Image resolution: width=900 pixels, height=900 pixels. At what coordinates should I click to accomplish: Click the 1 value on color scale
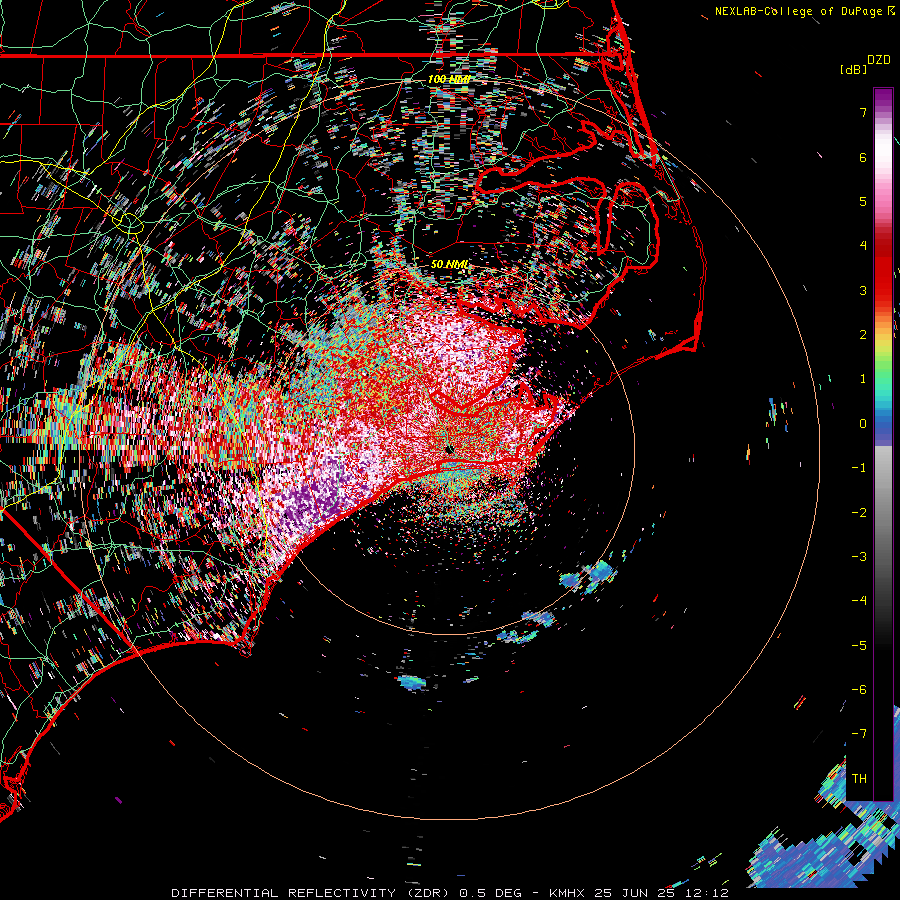pyautogui.click(x=863, y=379)
